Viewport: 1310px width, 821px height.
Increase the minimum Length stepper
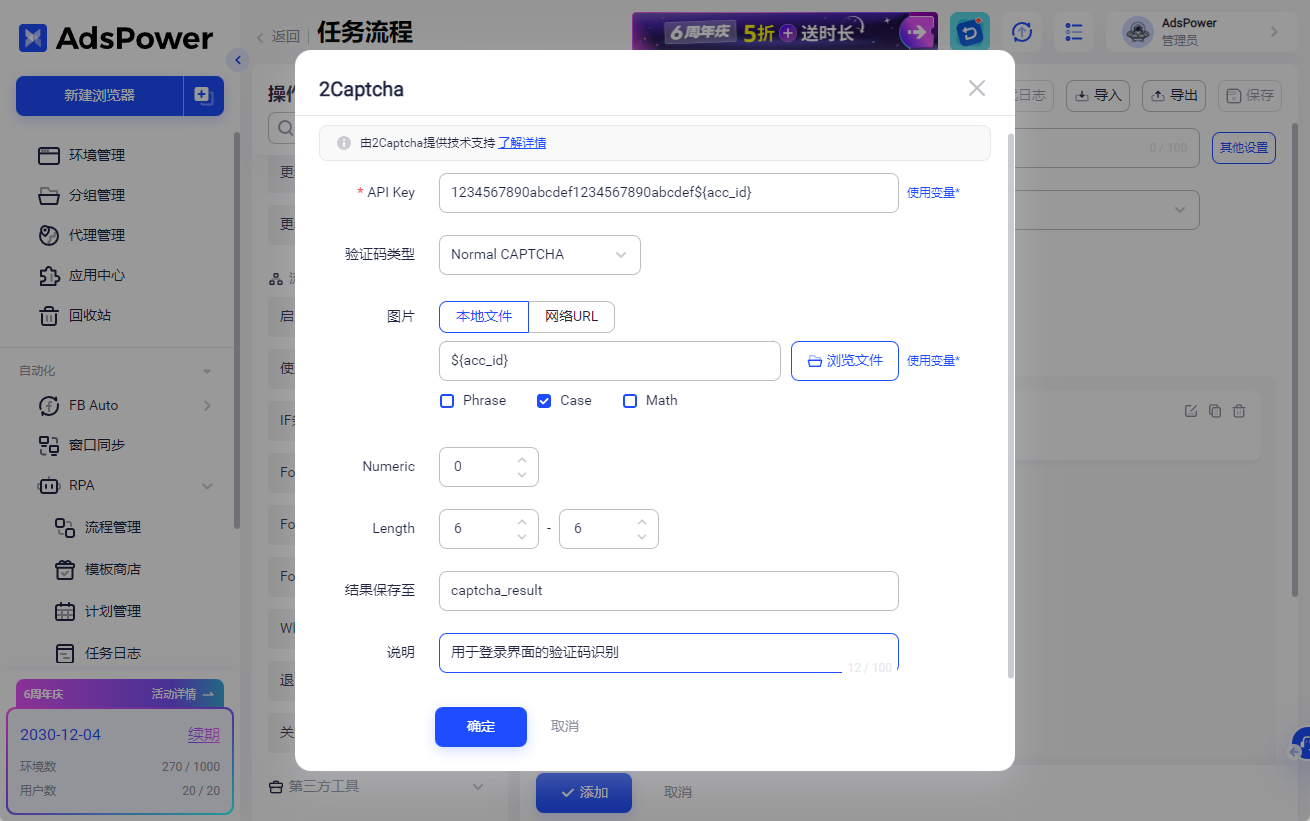522,521
